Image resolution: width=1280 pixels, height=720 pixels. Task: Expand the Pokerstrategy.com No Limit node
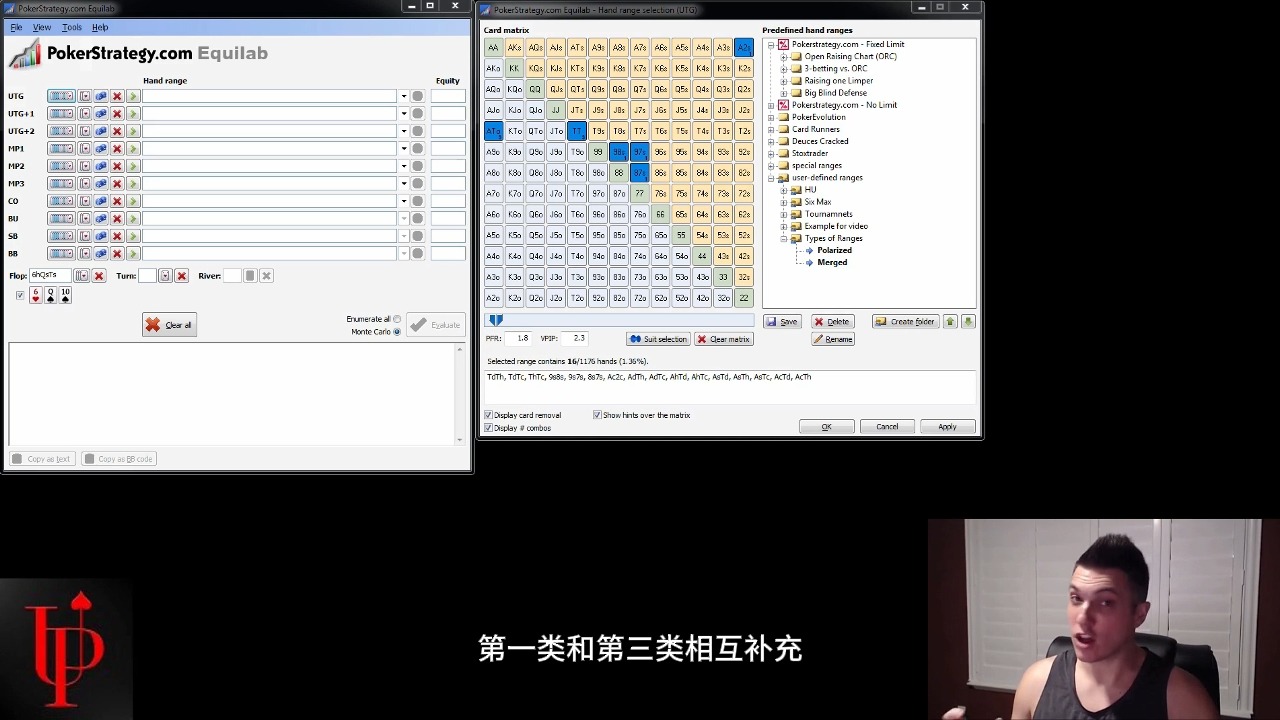click(772, 105)
